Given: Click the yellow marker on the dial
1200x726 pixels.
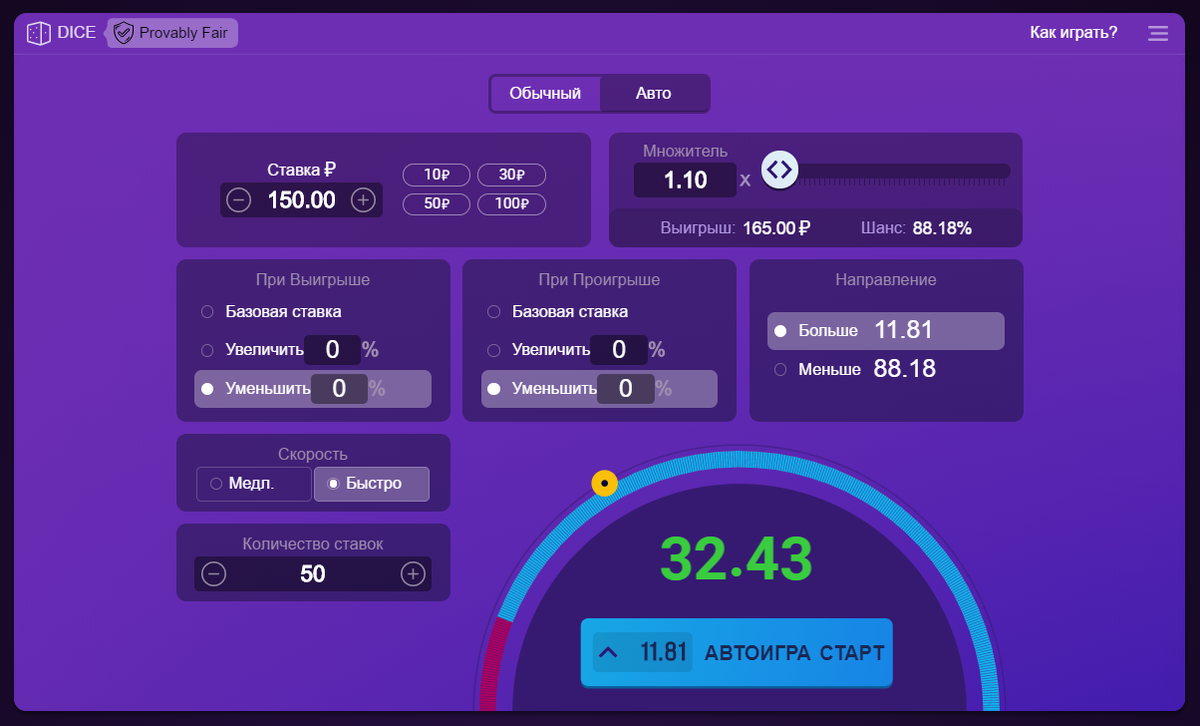Looking at the screenshot, I should pyautogui.click(x=604, y=484).
